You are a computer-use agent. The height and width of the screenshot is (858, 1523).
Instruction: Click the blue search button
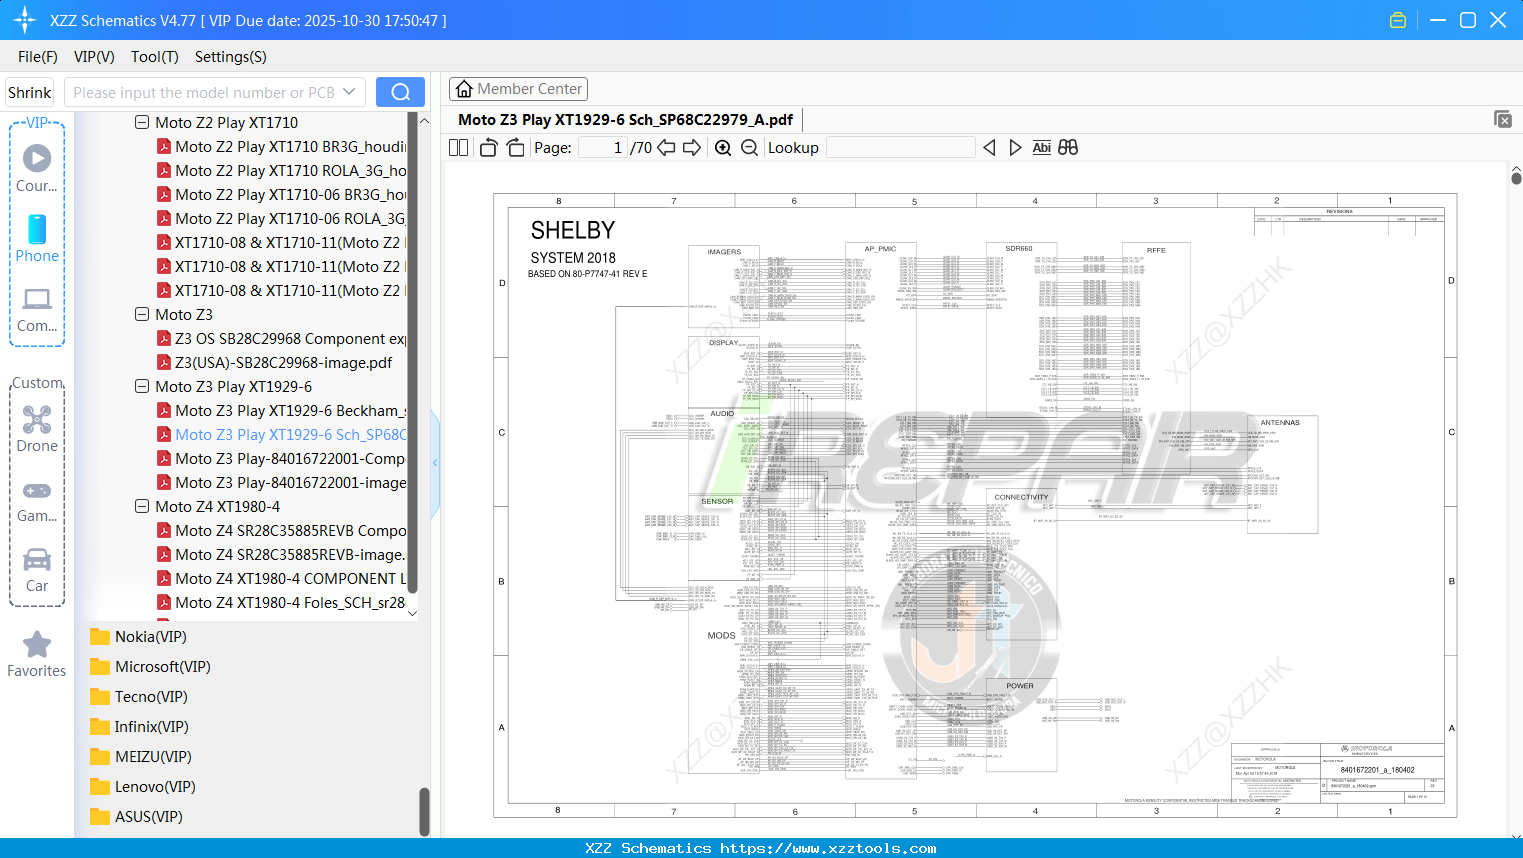pos(400,92)
